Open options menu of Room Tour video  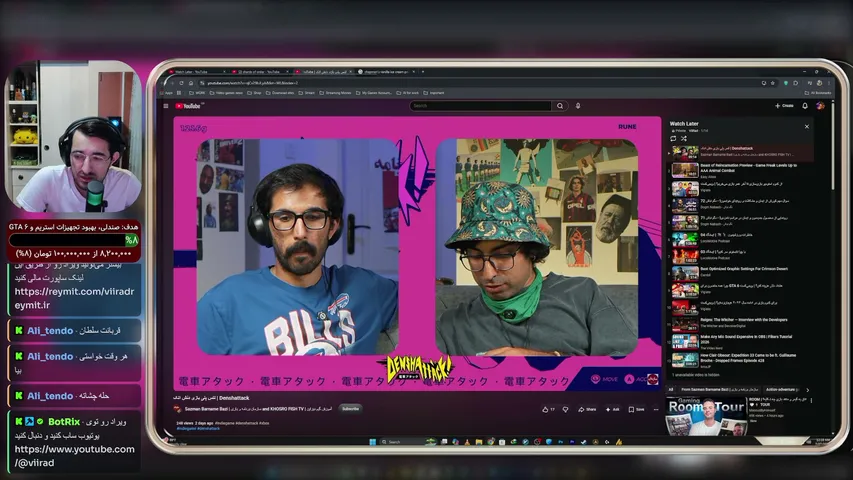pos(811,400)
